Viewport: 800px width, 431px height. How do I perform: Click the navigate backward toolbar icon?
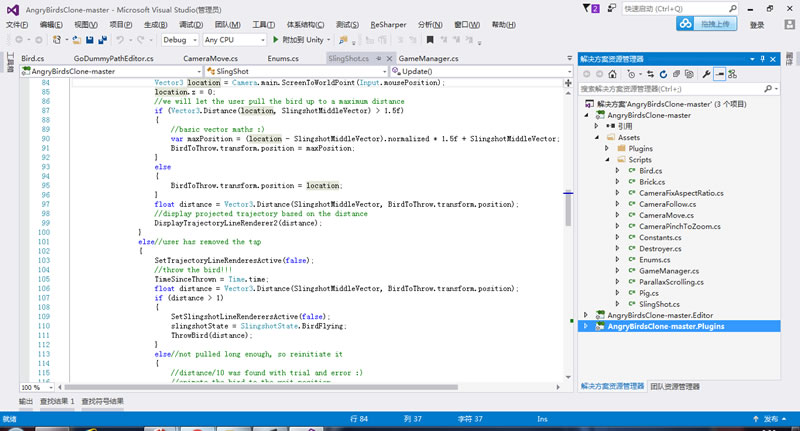(x=19, y=39)
